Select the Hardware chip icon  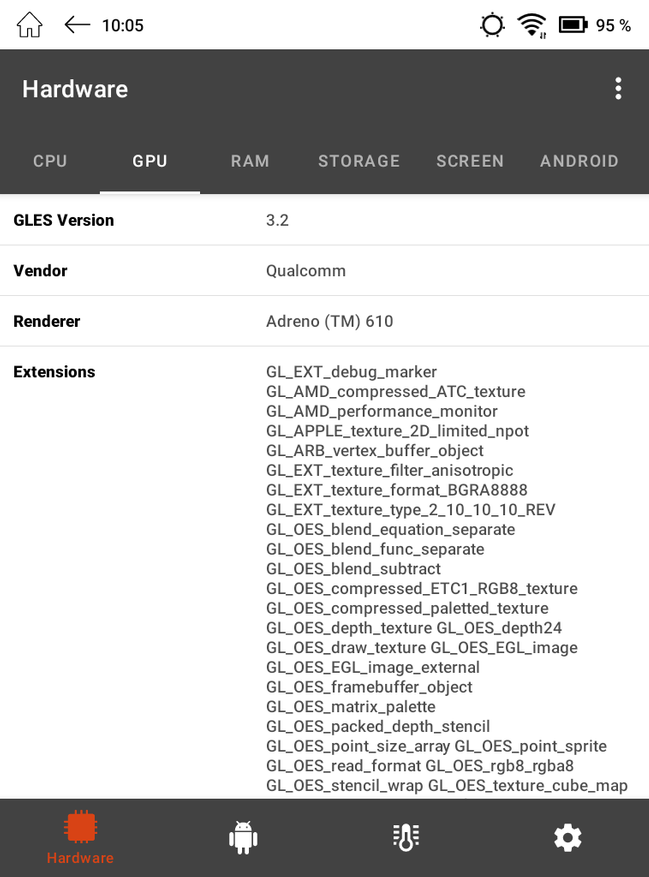point(80,829)
